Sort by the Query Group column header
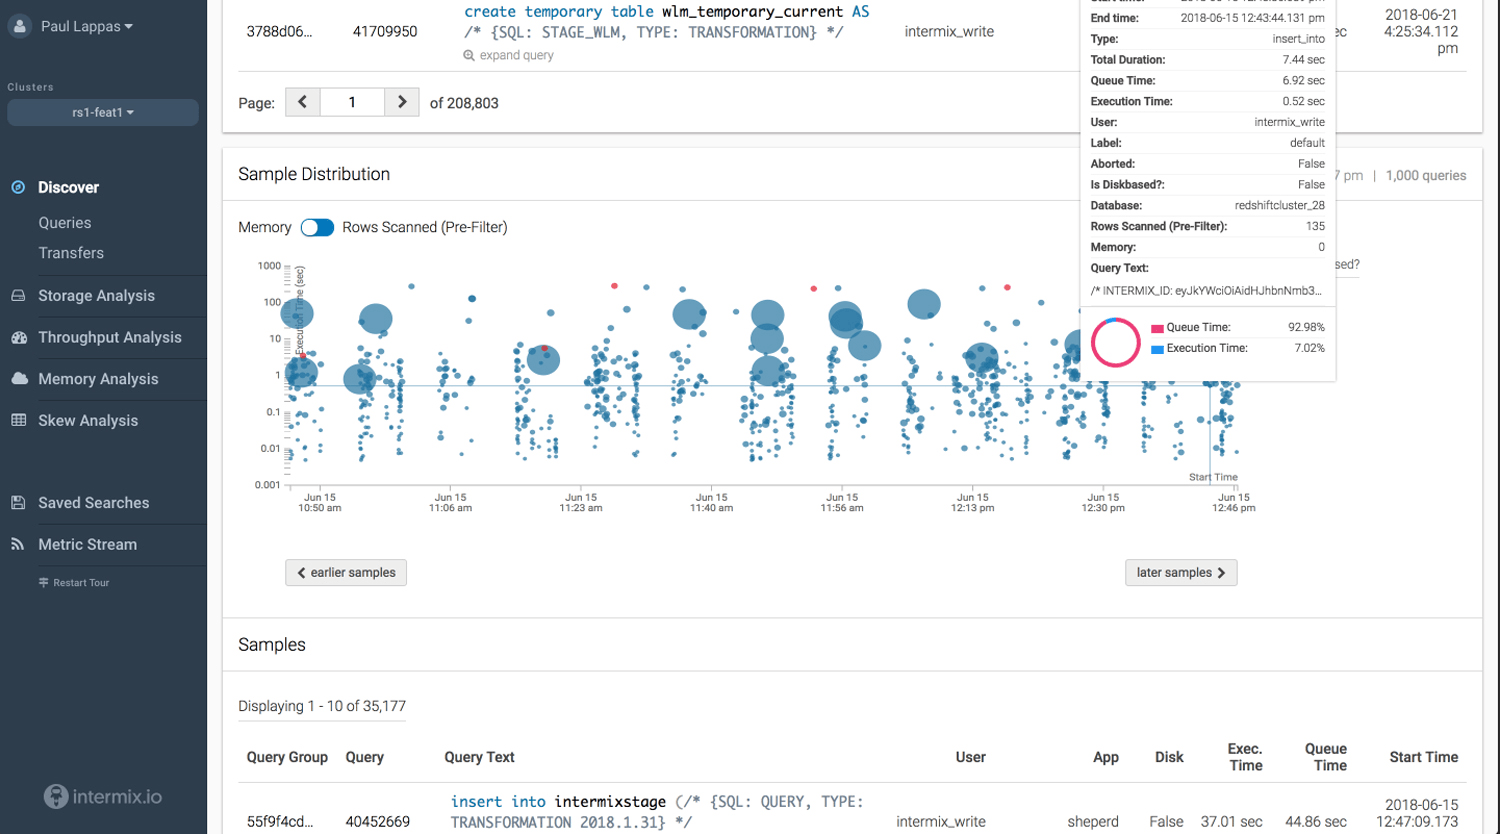The image size is (1500, 834). tap(287, 757)
